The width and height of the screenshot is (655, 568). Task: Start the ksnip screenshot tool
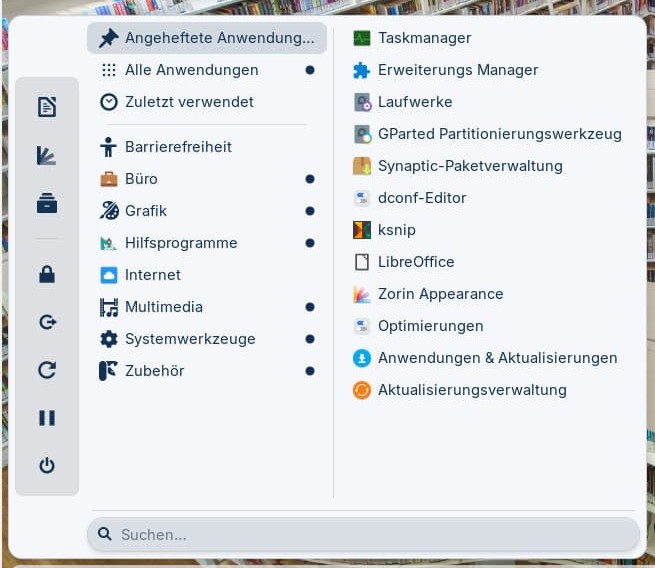[x=396, y=230]
